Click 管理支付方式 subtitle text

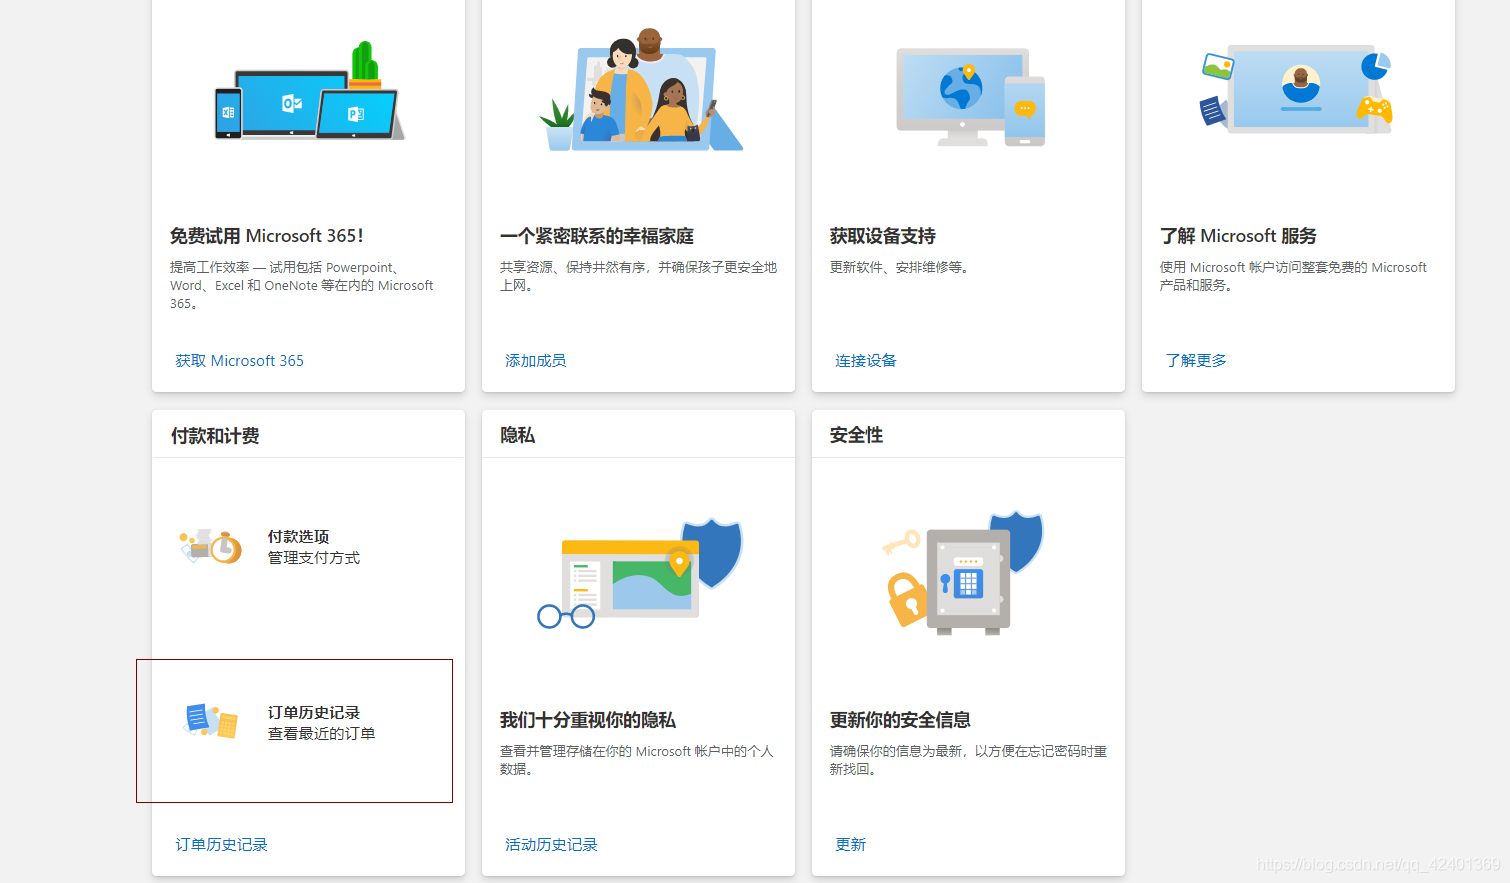[x=313, y=558]
